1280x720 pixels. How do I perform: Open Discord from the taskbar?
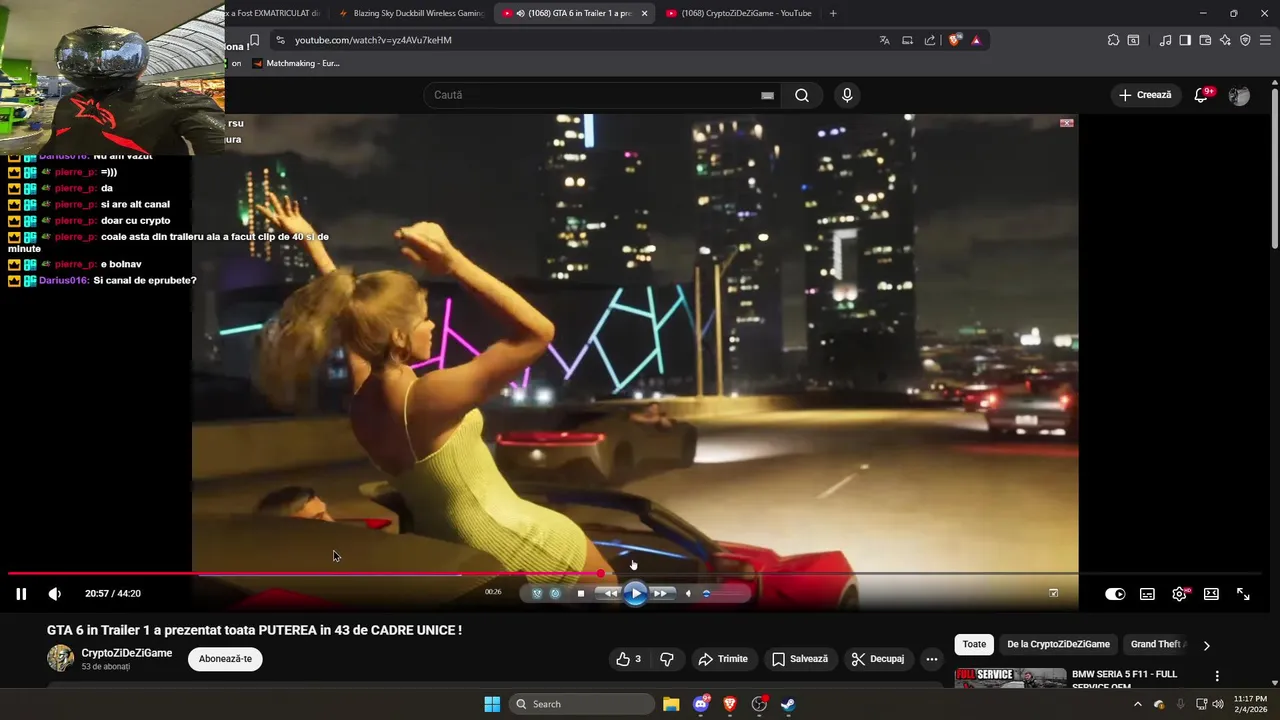tap(701, 704)
